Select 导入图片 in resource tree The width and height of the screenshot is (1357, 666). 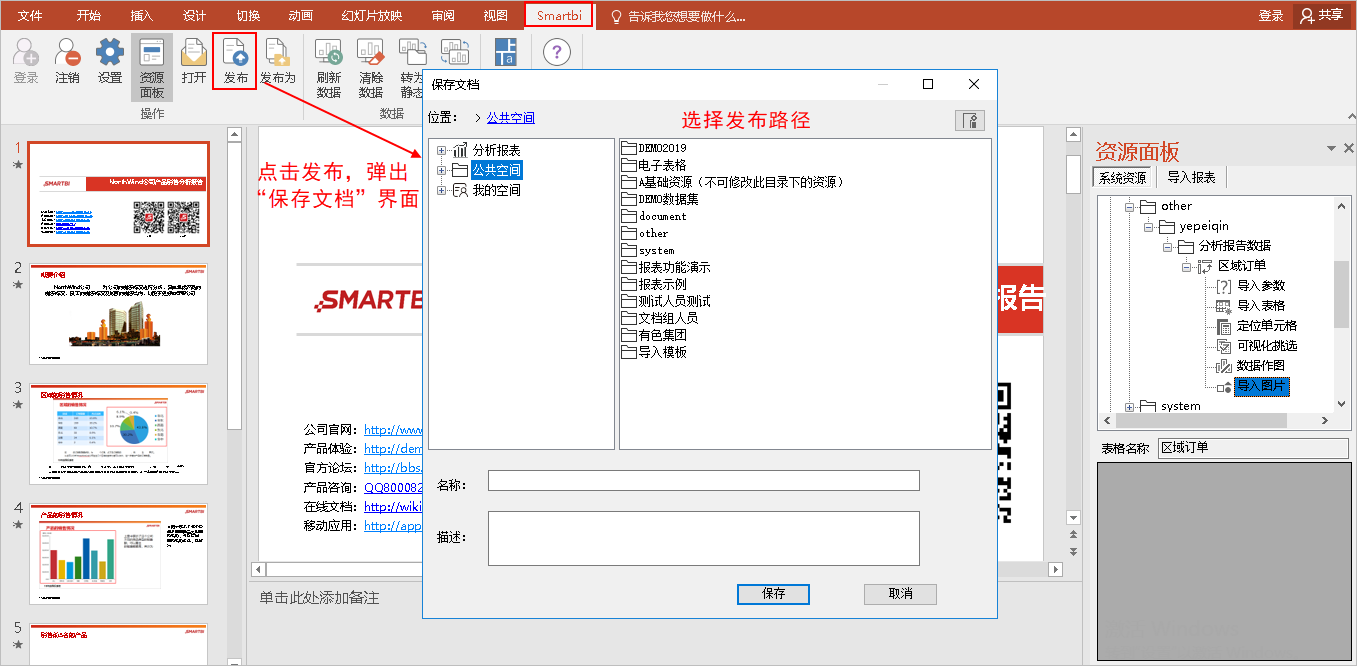click(1262, 386)
